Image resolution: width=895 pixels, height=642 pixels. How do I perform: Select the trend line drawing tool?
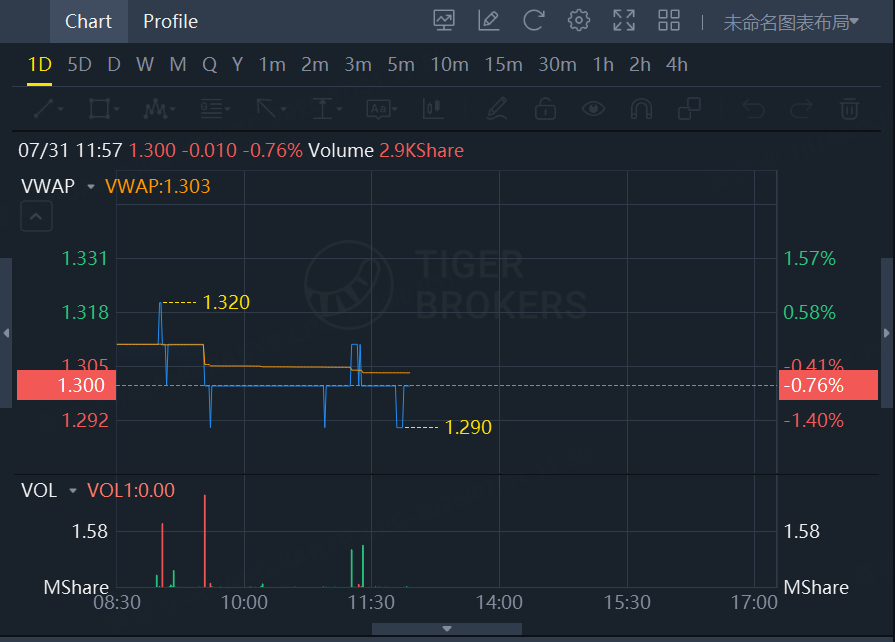point(45,108)
